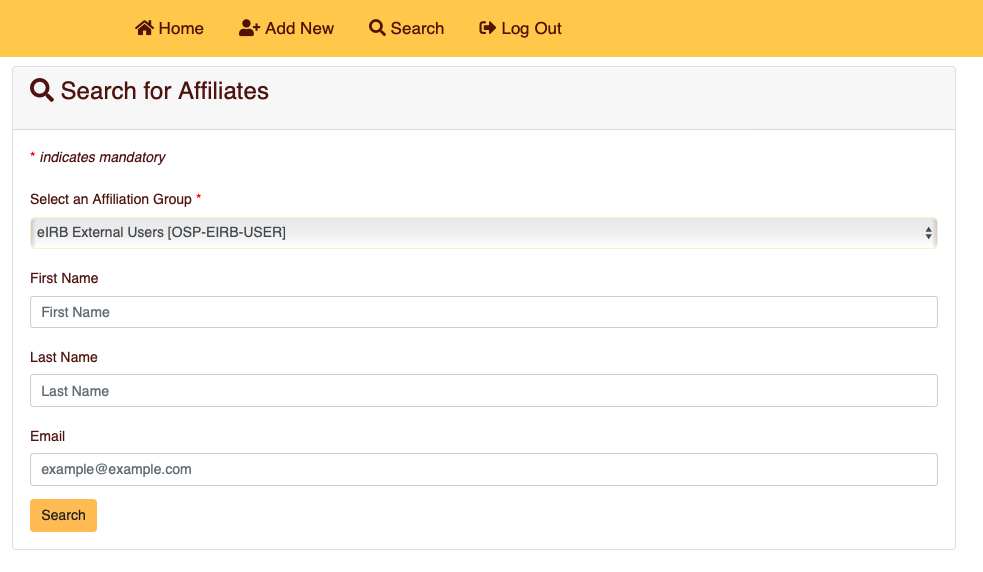Focus the Last Name text field
The height and width of the screenshot is (572, 983).
(483, 391)
